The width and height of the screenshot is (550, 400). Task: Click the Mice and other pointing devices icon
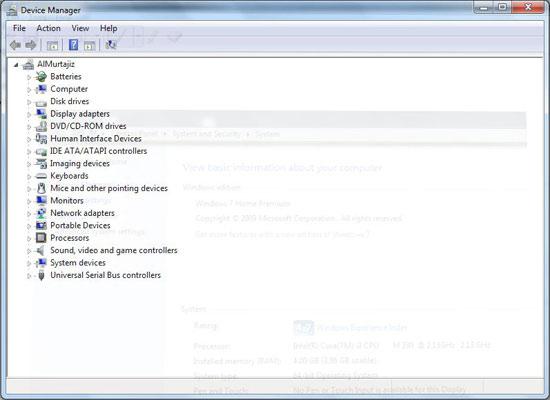coord(41,188)
